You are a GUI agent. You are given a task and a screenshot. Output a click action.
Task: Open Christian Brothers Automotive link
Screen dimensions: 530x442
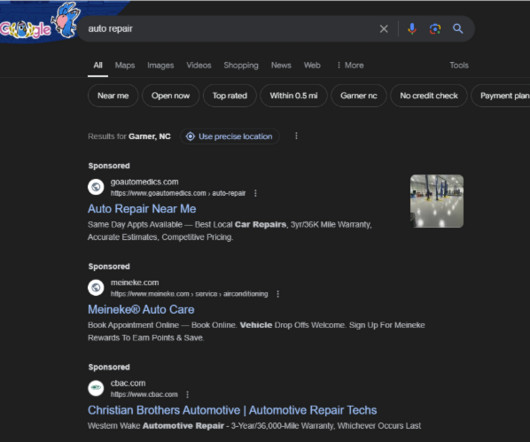coord(232,410)
